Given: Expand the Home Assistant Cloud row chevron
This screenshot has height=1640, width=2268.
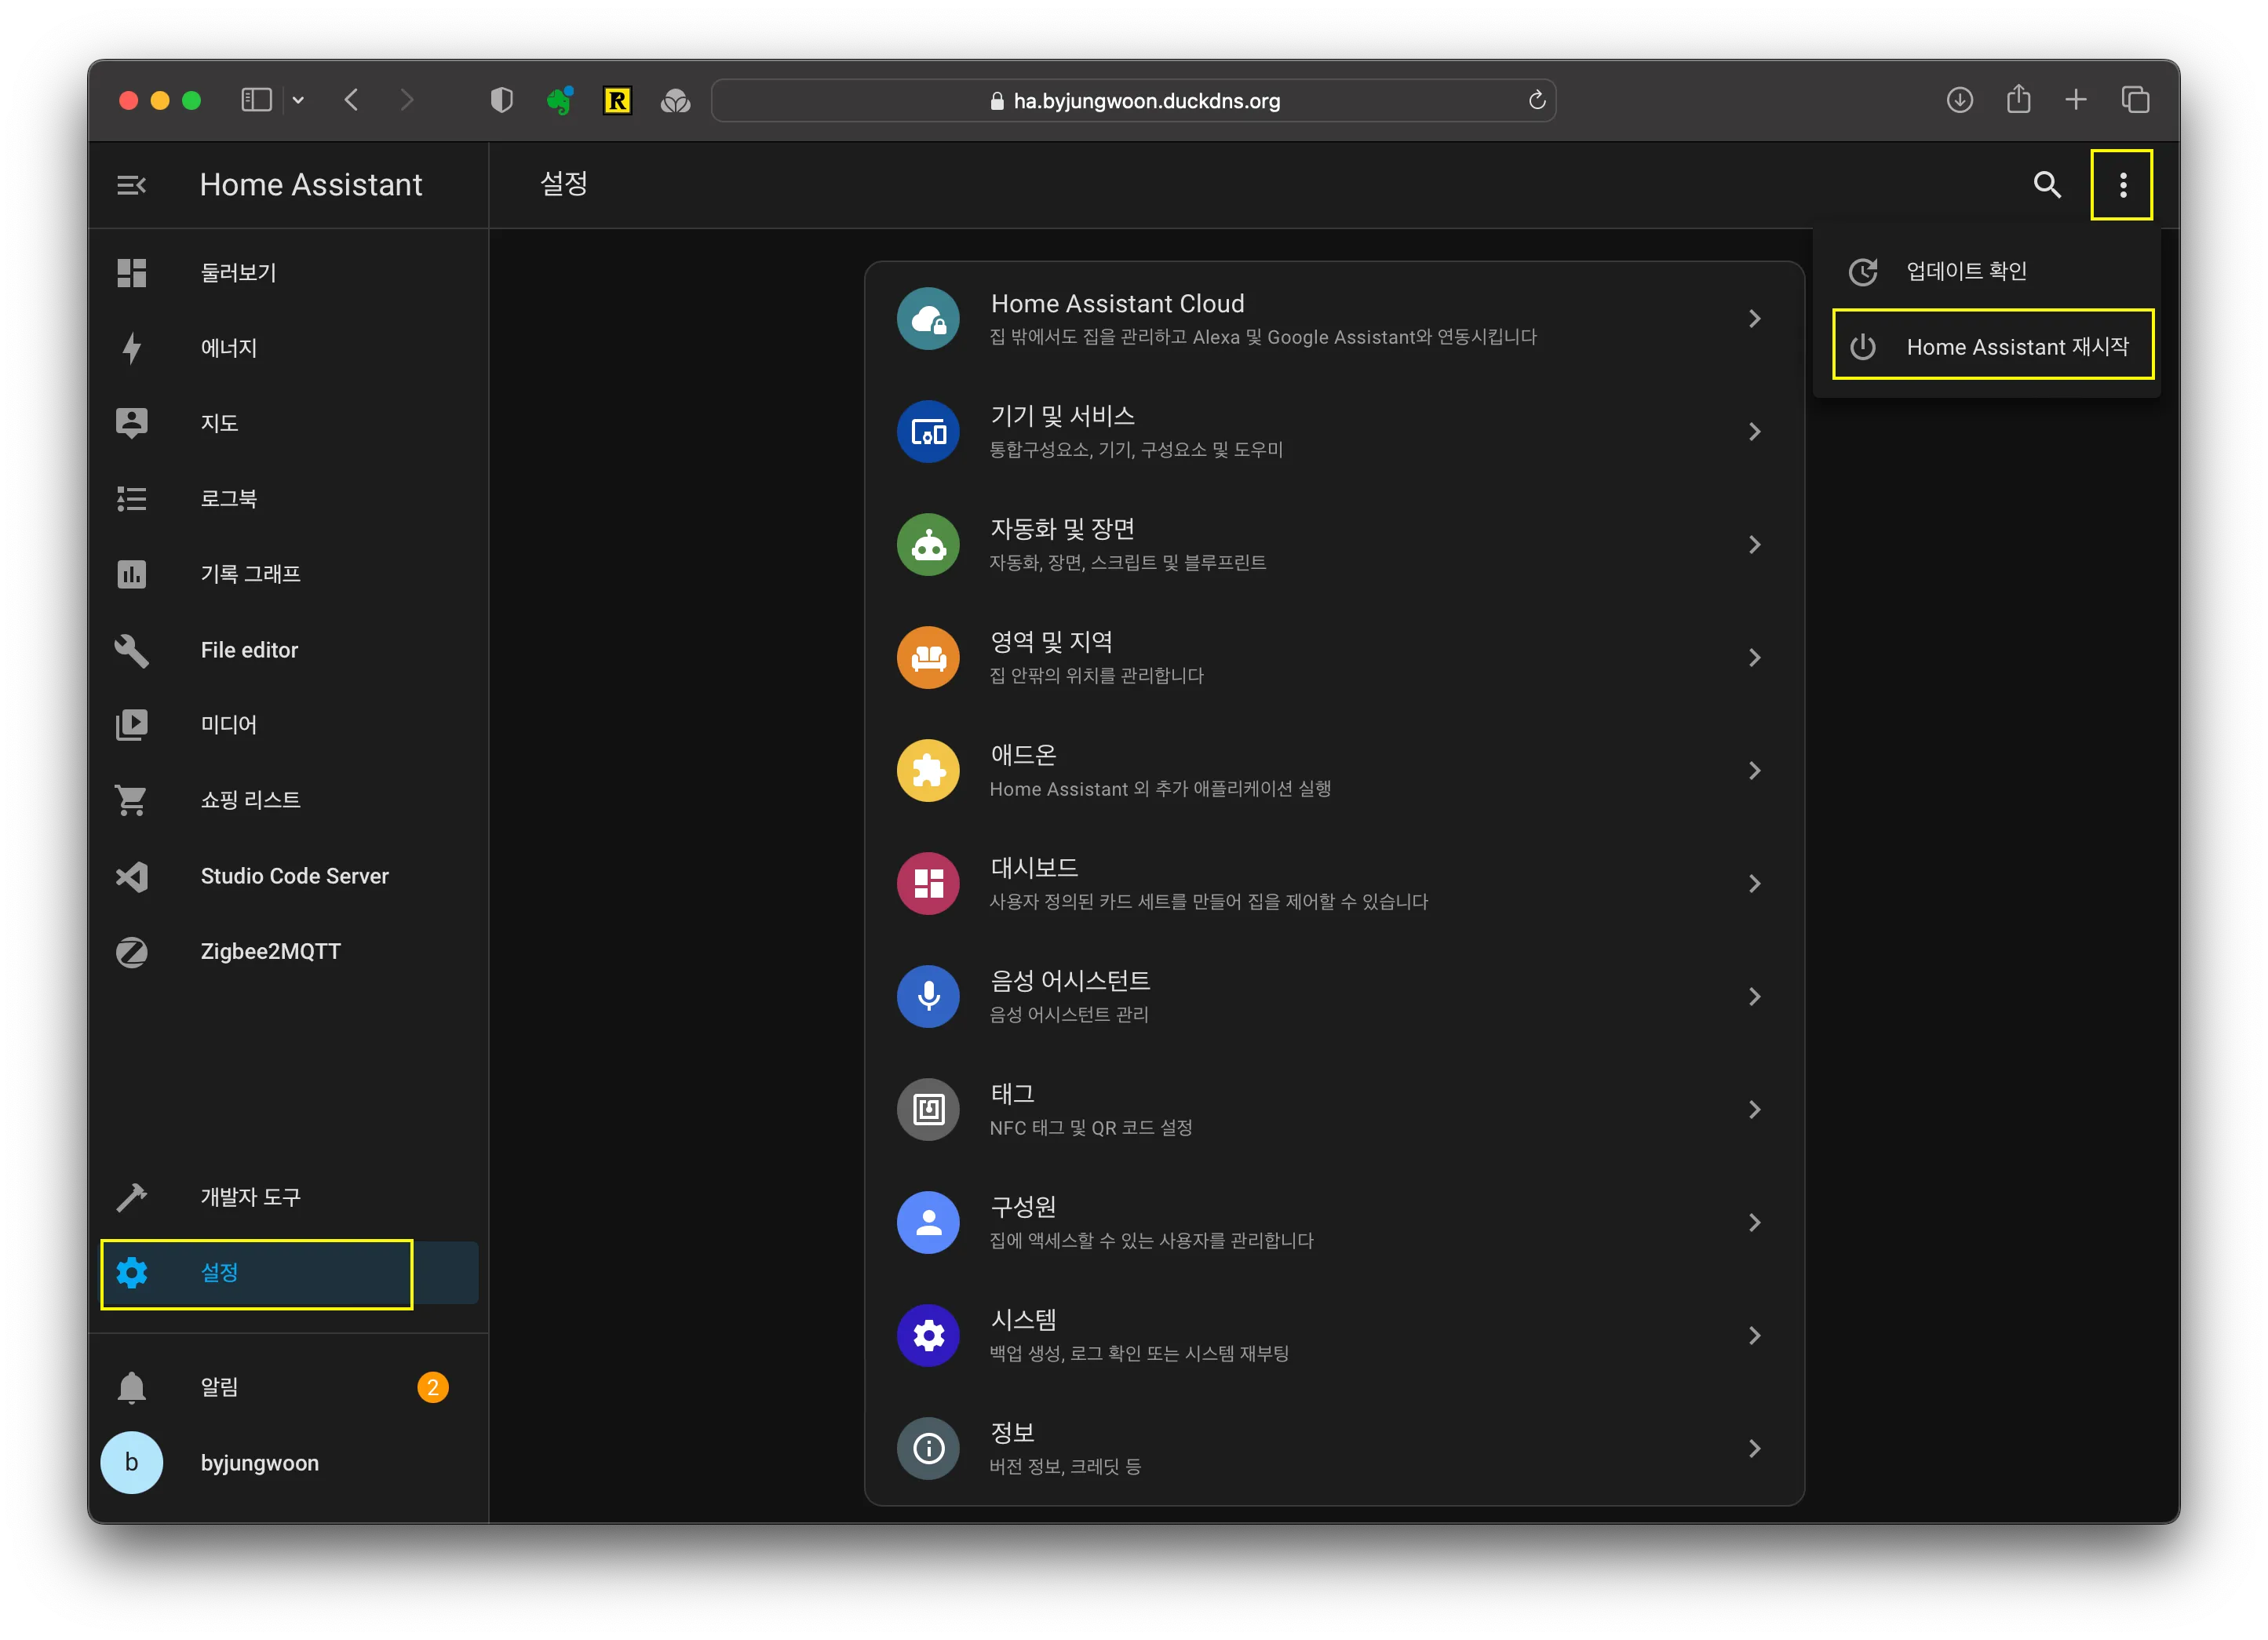Looking at the screenshot, I should pyautogui.click(x=1755, y=319).
